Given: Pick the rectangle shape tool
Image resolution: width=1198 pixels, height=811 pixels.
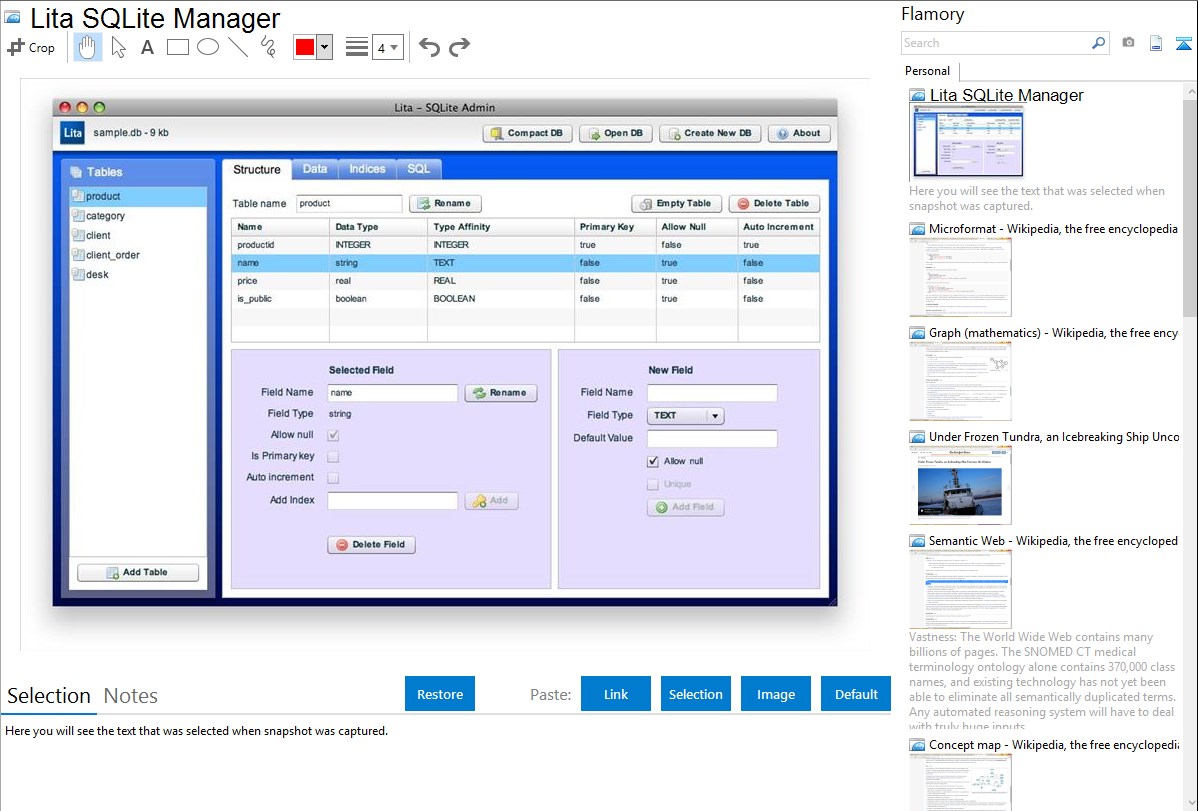Looking at the screenshot, I should coord(178,47).
